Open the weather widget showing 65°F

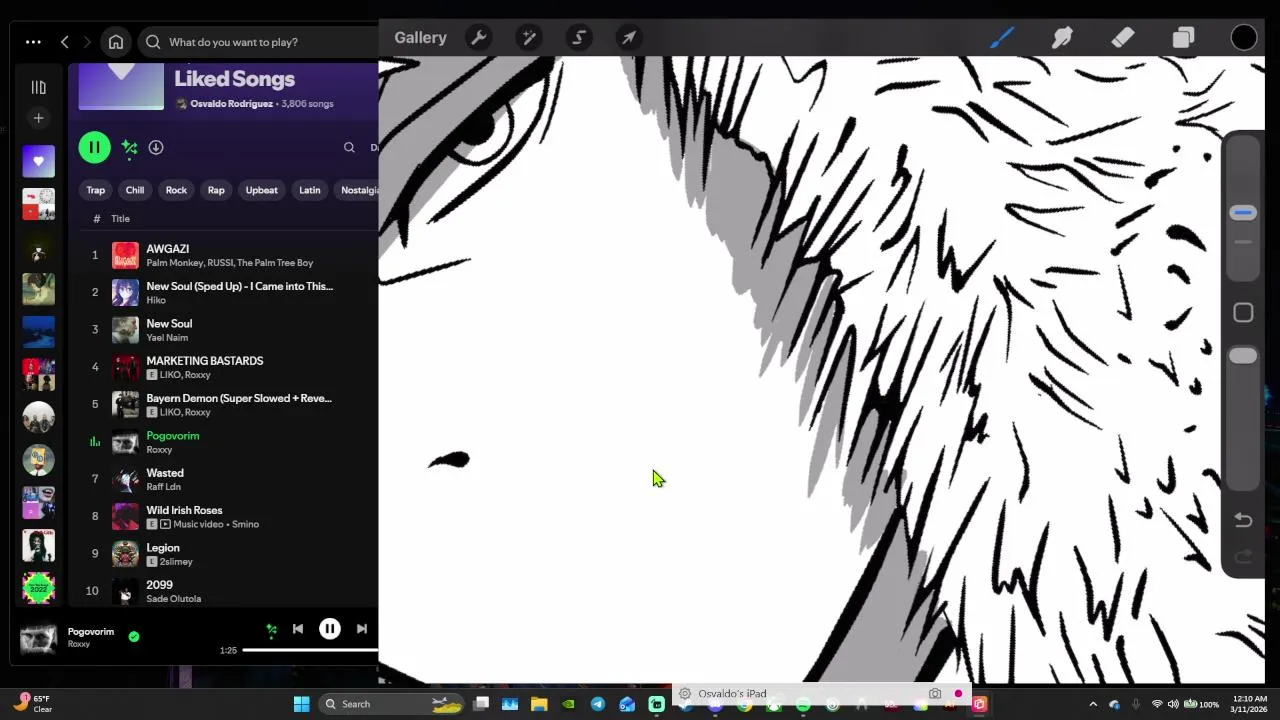click(33, 704)
